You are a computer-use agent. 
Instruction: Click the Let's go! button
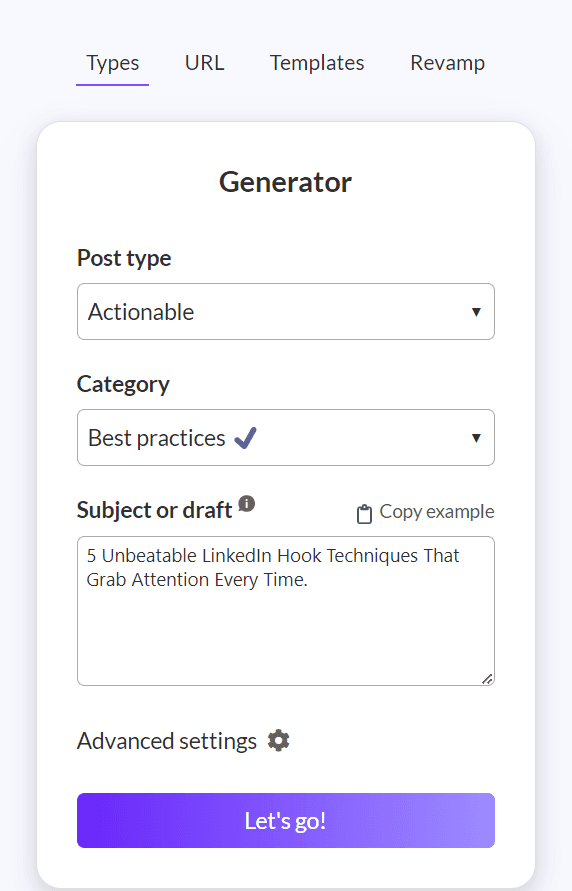point(286,821)
